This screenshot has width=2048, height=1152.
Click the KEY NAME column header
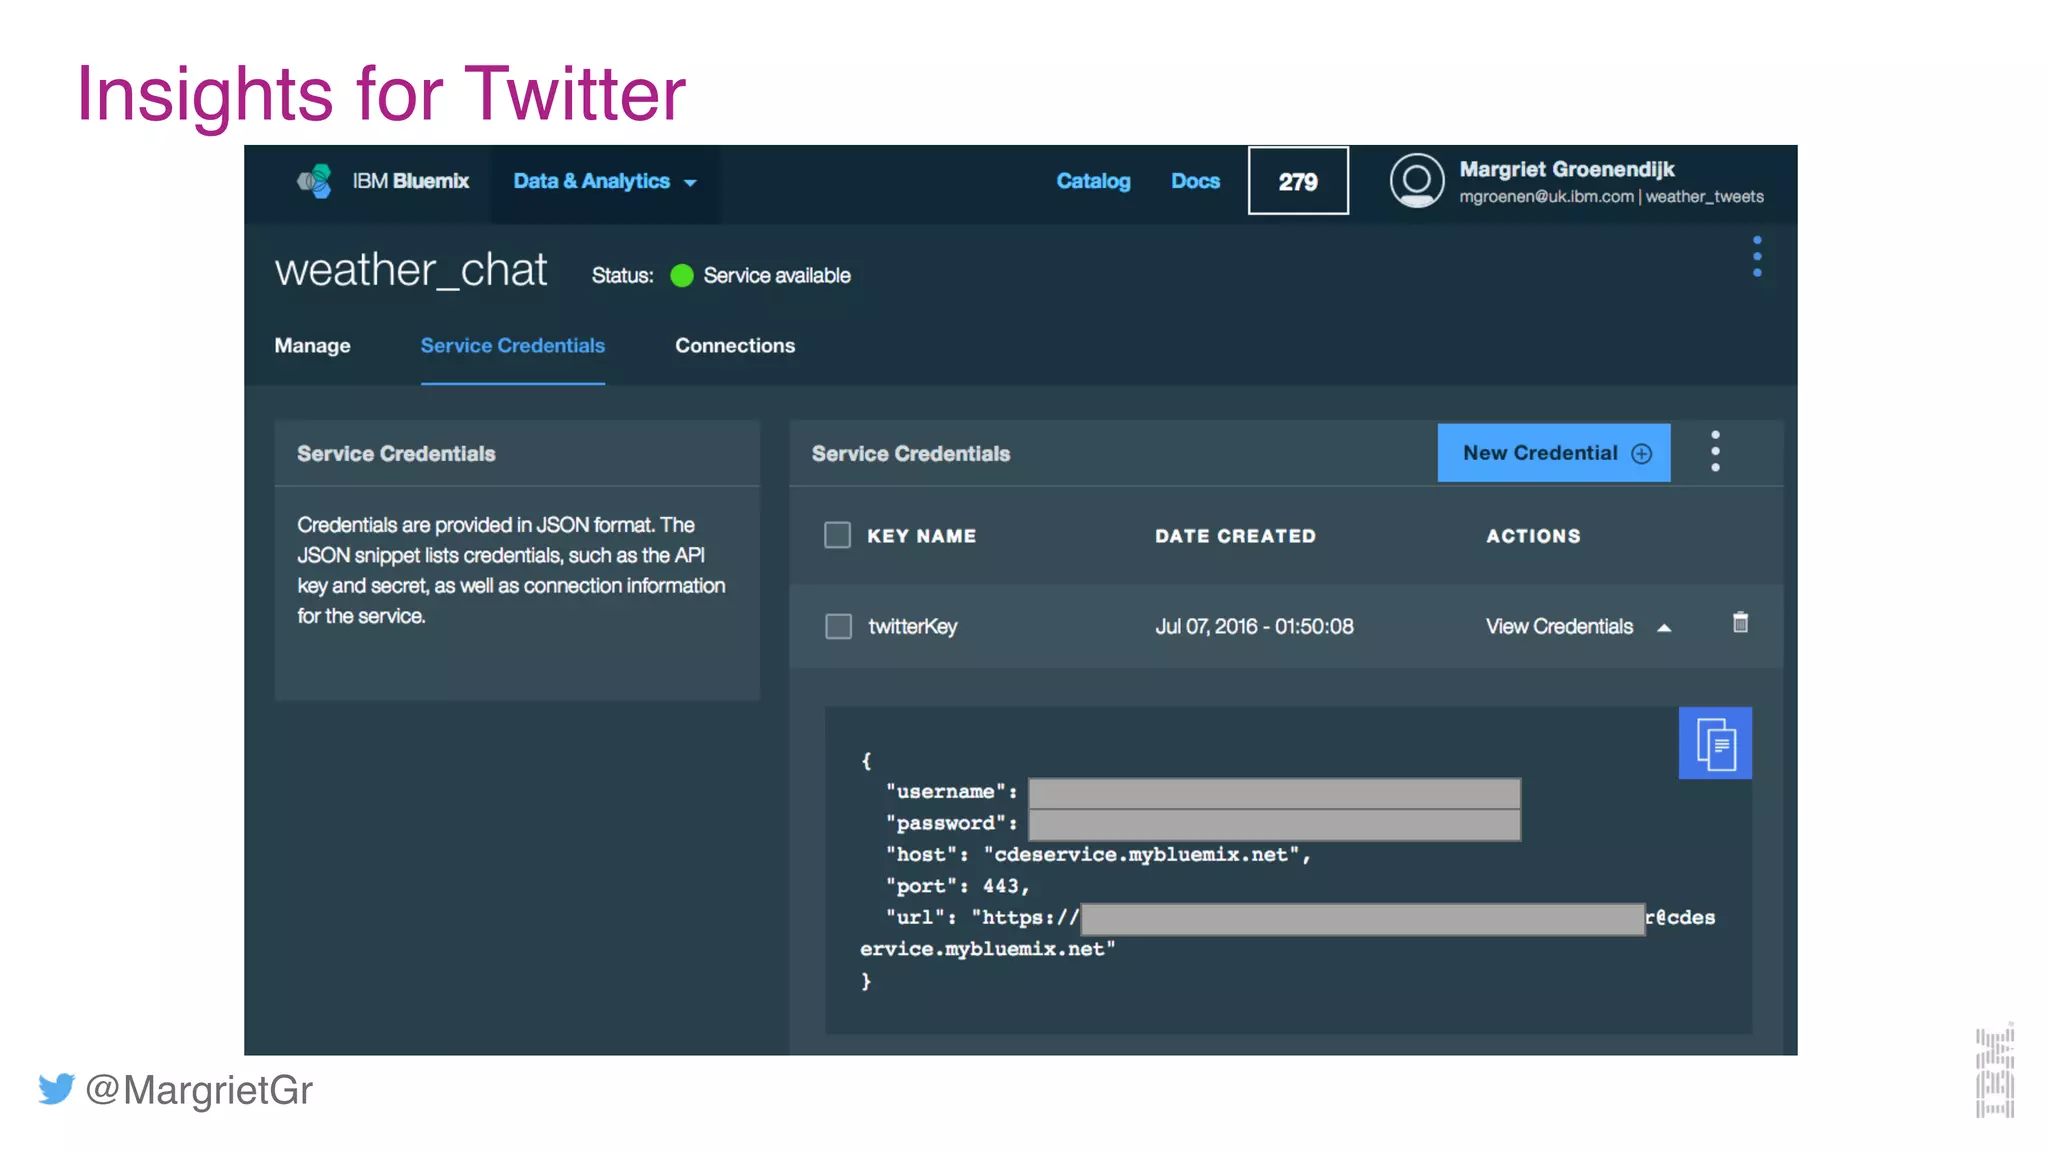[921, 536]
